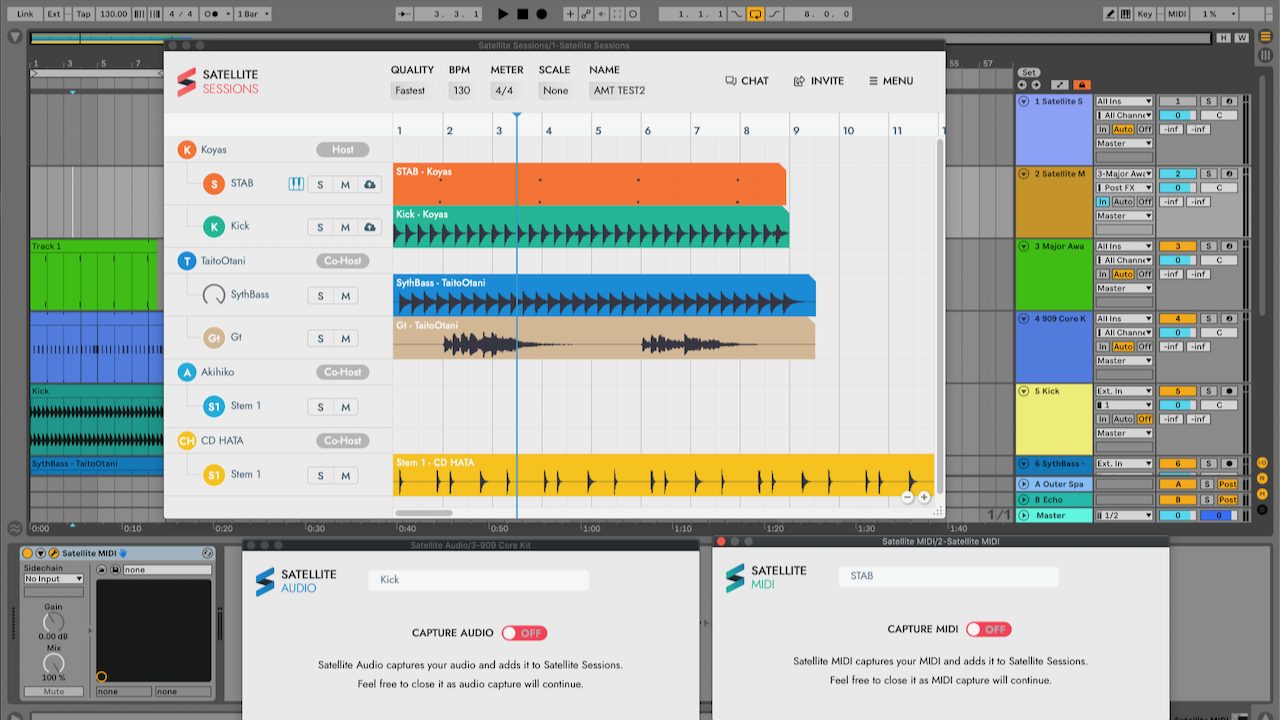Image resolution: width=1280 pixels, height=720 pixels.
Task: Adjust the Mix knob on Satellite MIDI device
Action: coord(54,663)
